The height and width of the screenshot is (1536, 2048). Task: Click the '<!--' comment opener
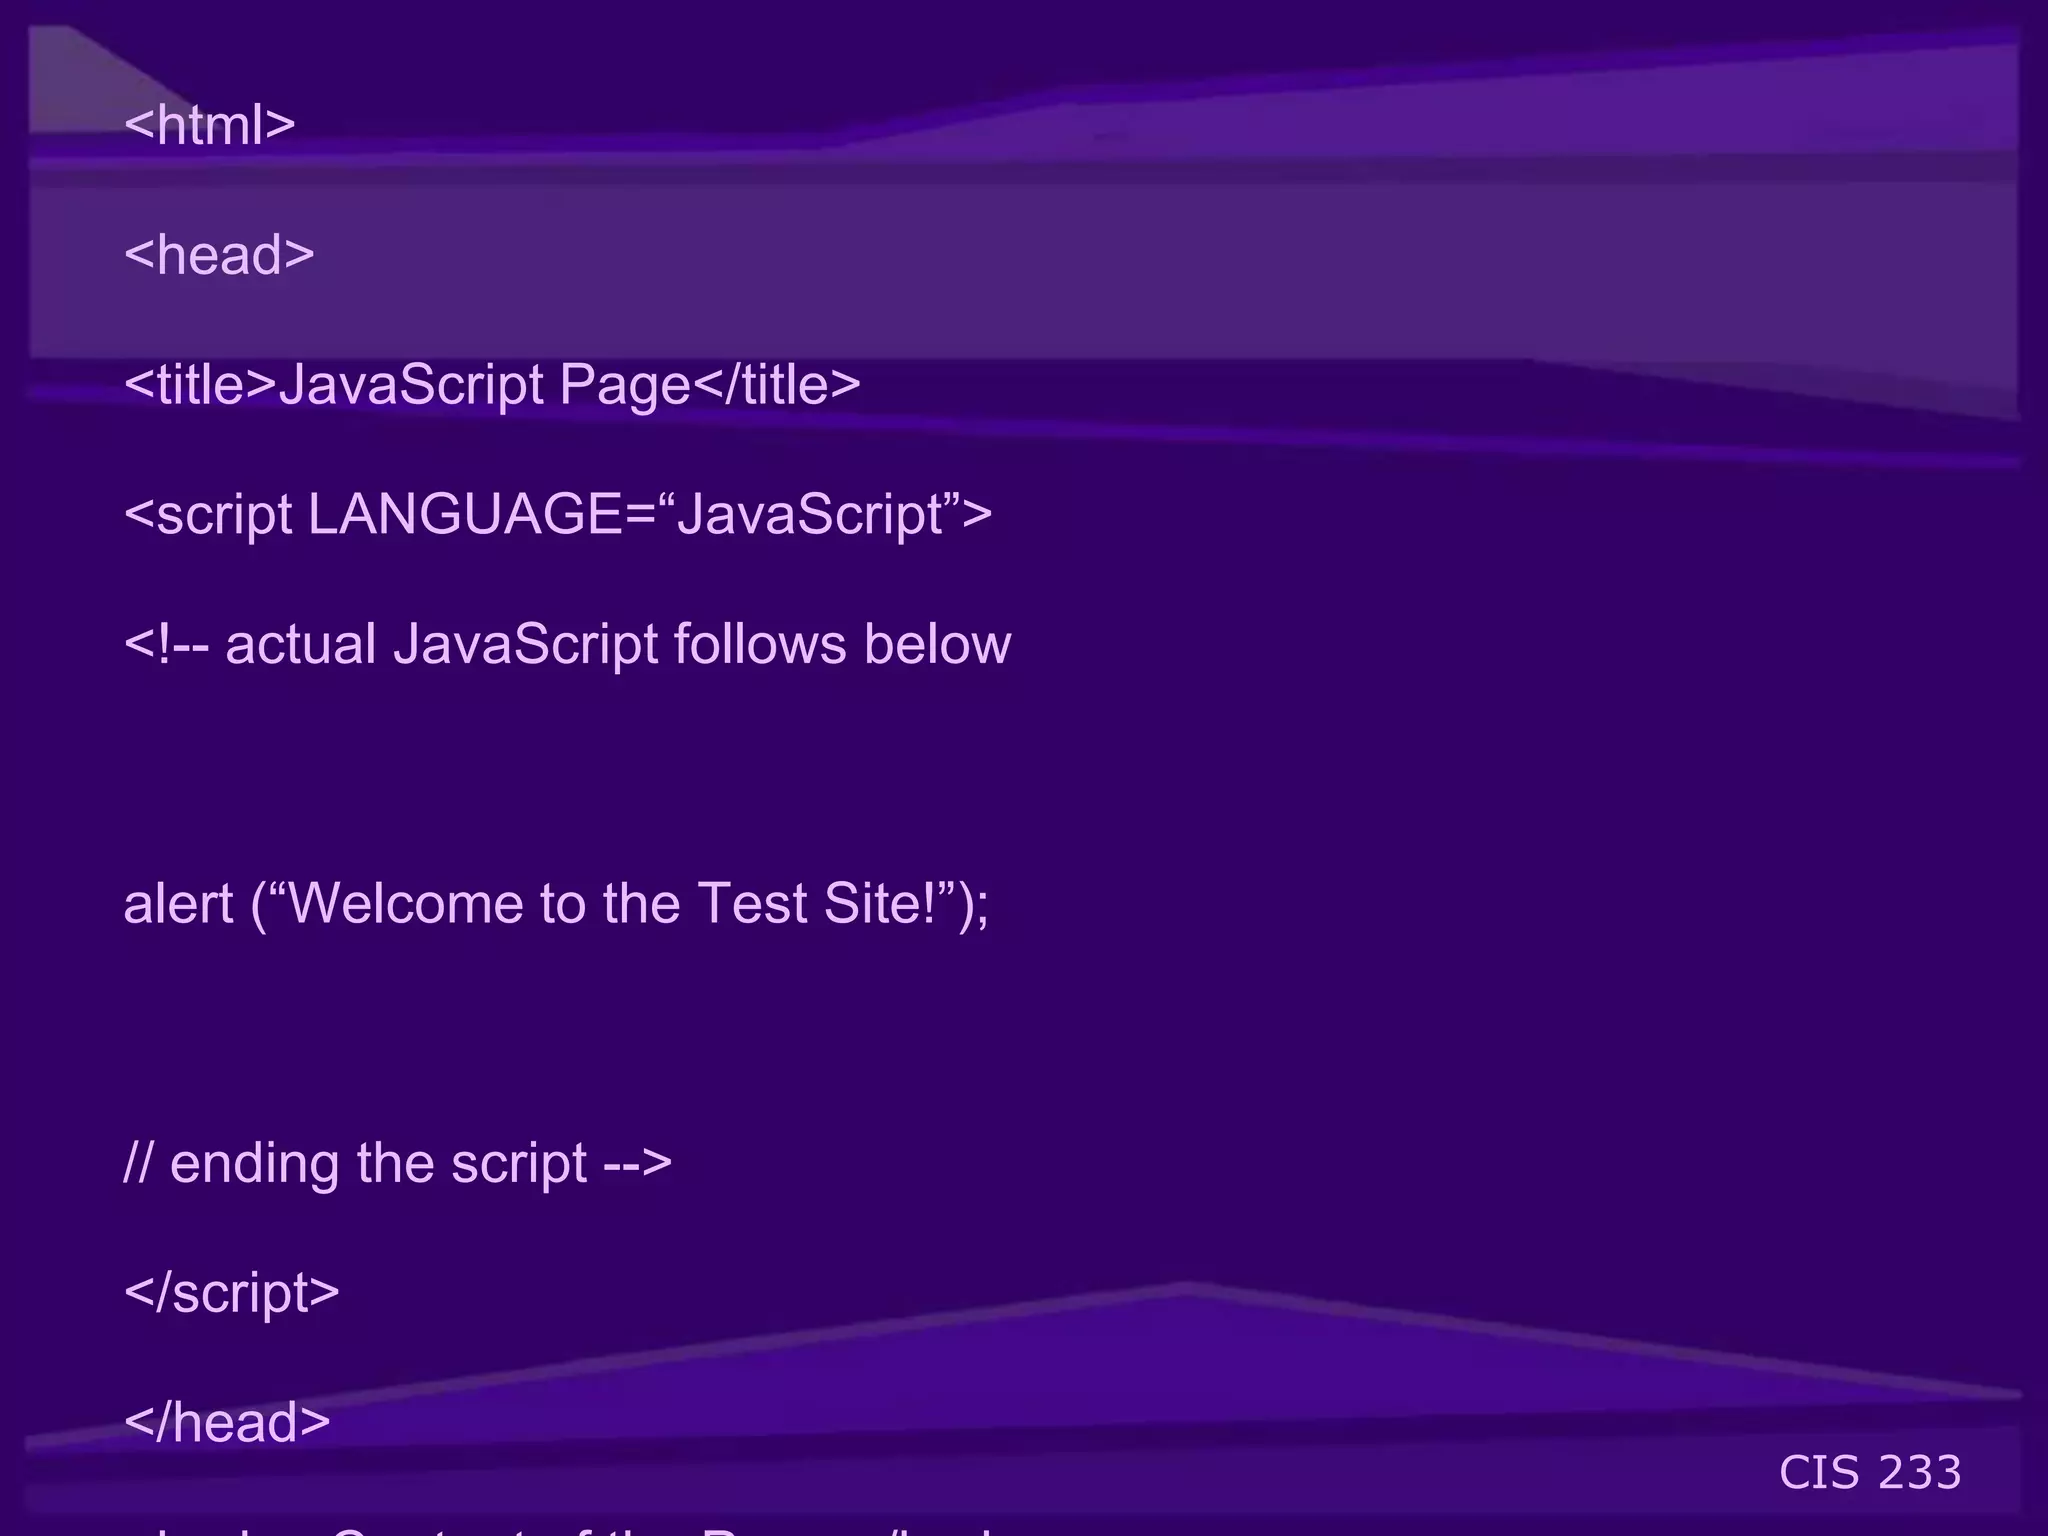point(166,645)
